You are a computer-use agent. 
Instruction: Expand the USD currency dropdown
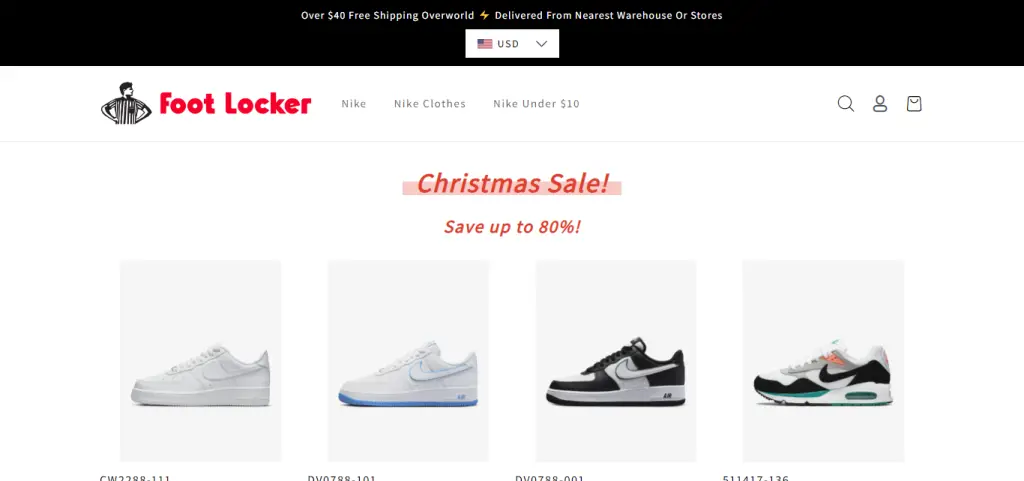tap(512, 44)
